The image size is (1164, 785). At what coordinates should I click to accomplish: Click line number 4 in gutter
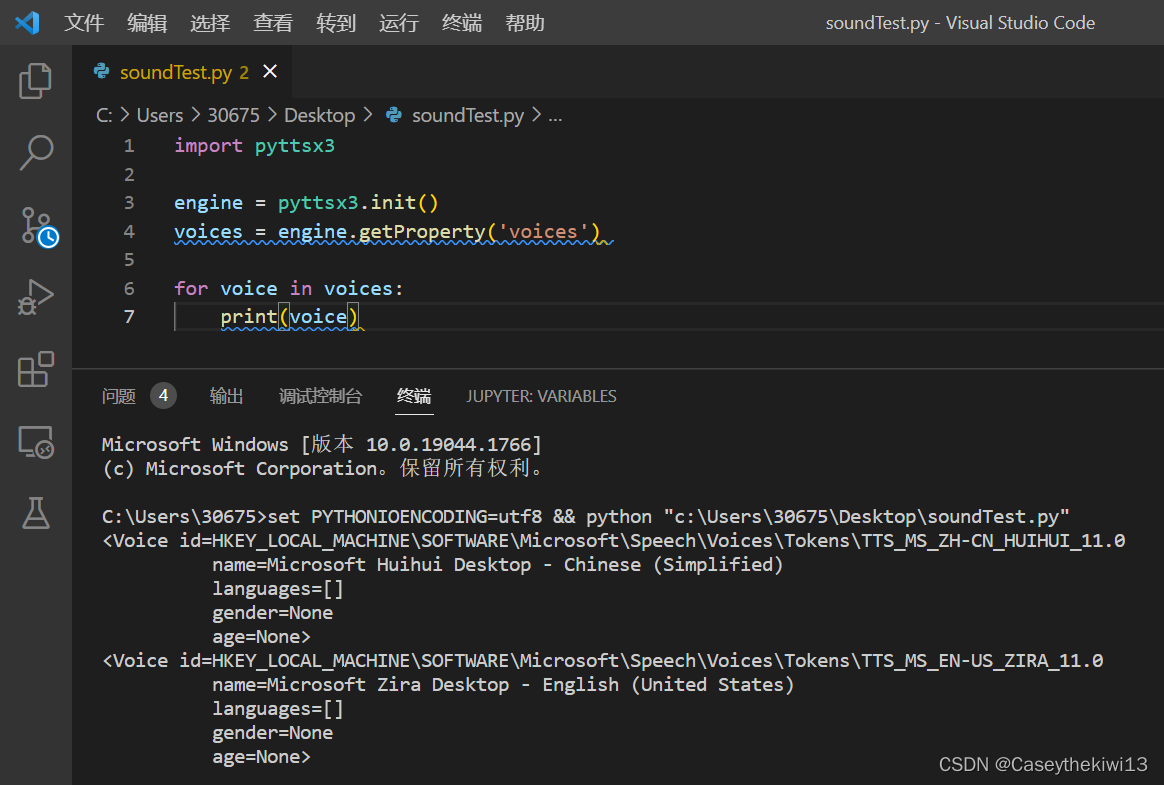(129, 232)
